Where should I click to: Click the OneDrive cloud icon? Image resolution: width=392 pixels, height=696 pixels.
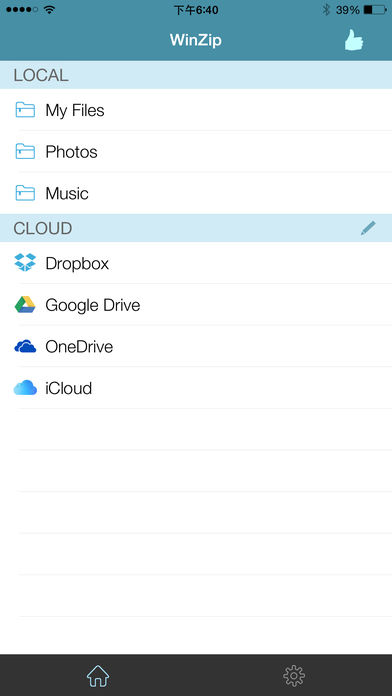point(25,346)
